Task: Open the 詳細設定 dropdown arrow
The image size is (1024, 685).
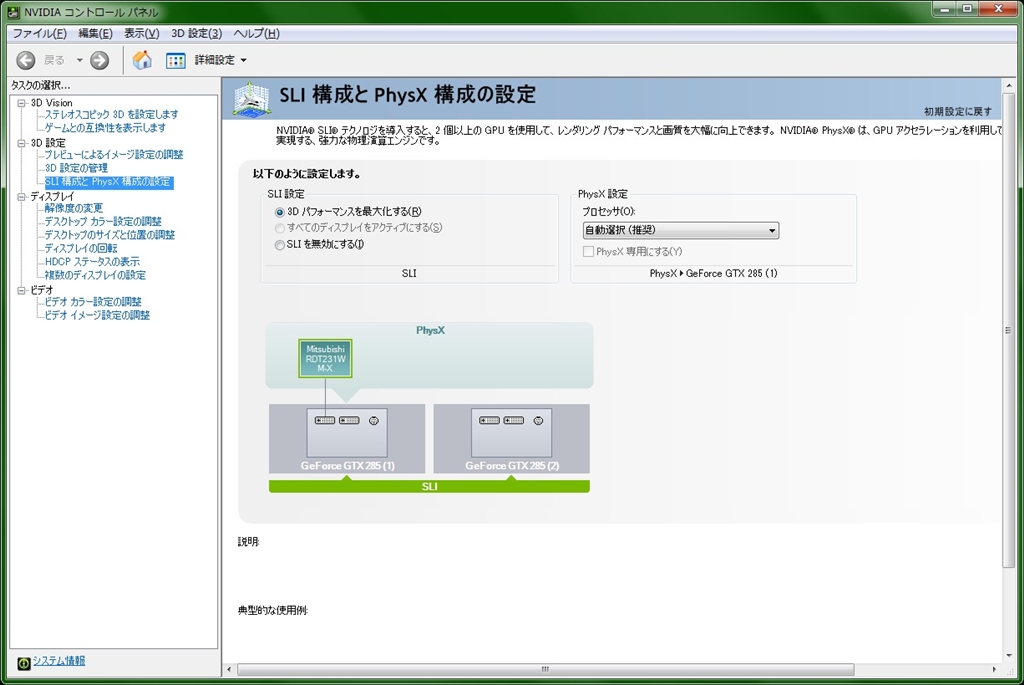Action: 244,60
